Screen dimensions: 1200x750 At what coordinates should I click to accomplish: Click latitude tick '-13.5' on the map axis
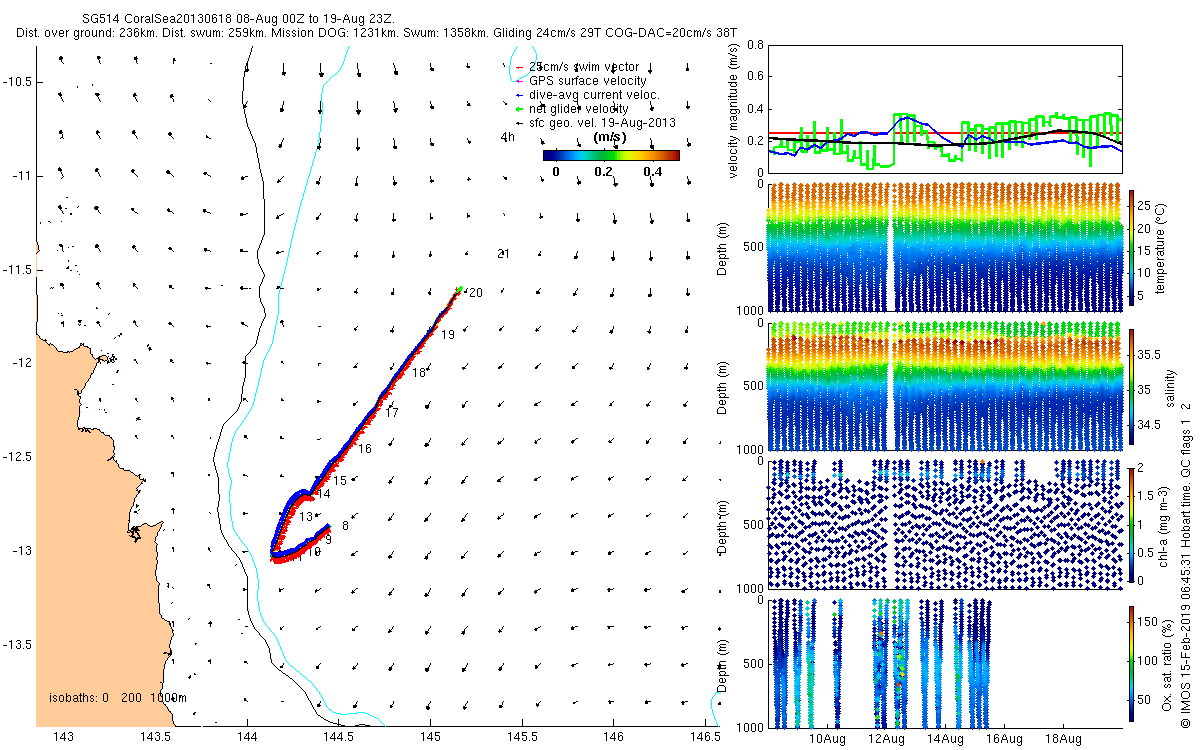[17, 645]
